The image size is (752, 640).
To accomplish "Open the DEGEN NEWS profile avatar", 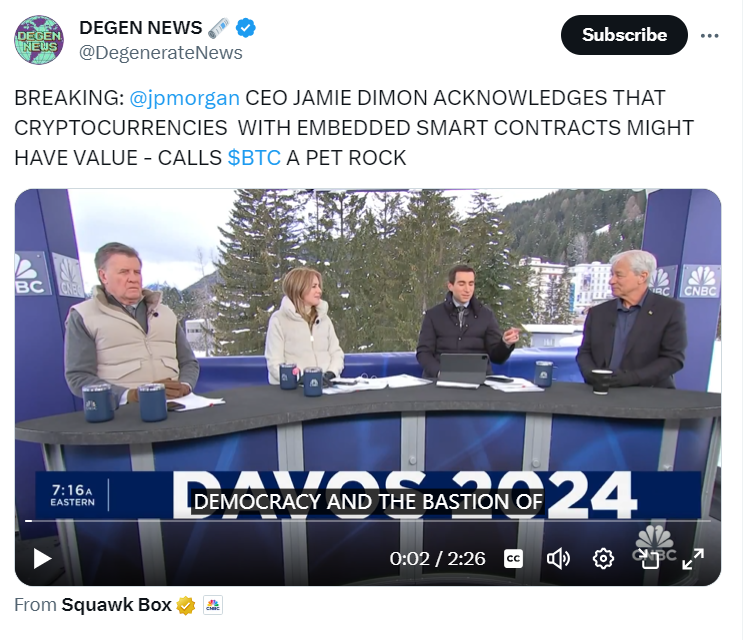I will coord(39,40).
